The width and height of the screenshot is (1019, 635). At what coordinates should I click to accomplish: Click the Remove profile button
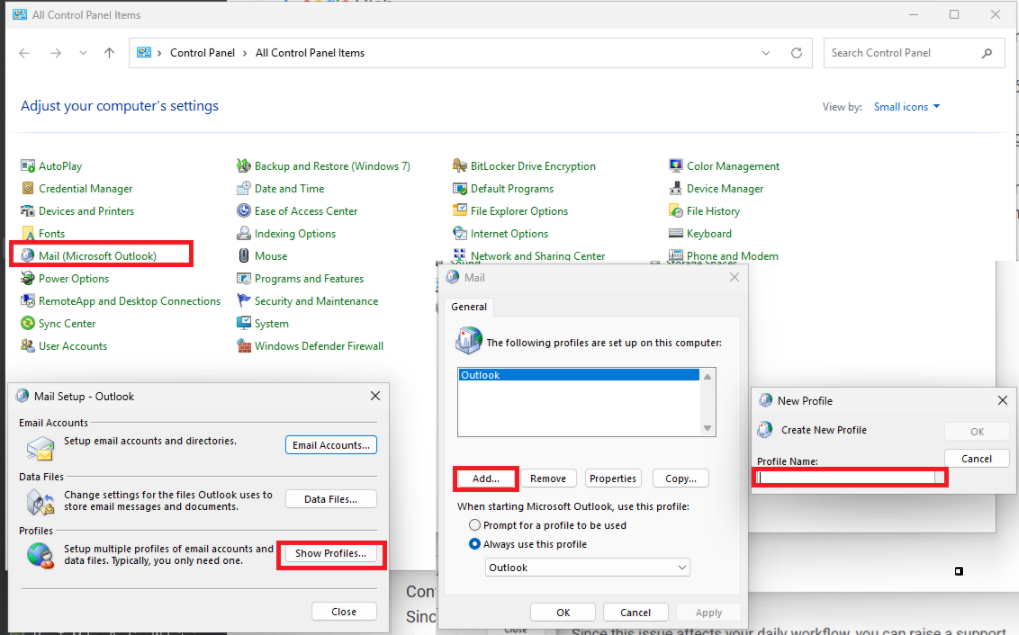tap(548, 478)
